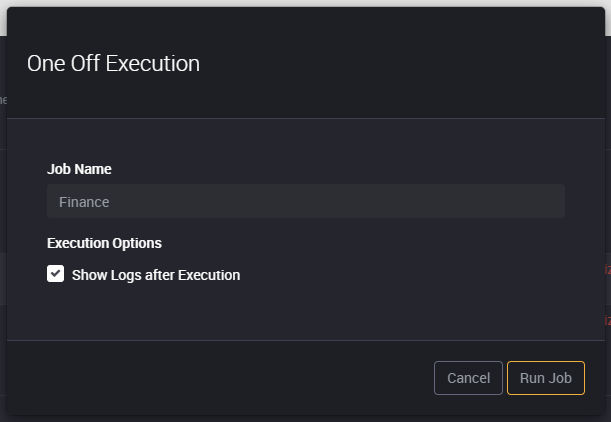Click the orange-outlined Run Job button
The height and width of the screenshot is (422, 611).
pos(546,378)
